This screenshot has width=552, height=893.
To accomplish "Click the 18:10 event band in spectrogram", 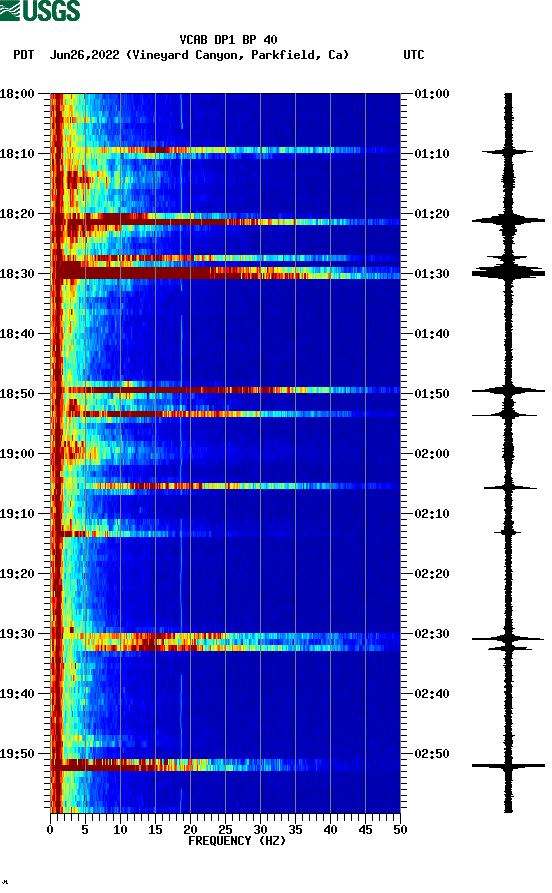I will click(226, 150).
